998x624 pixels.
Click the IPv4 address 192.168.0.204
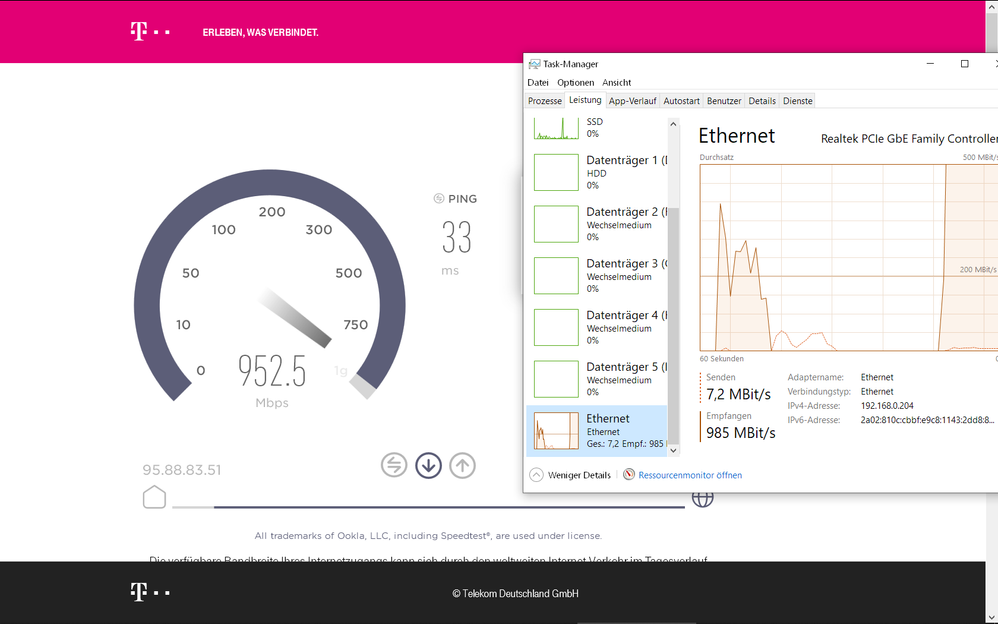click(887, 406)
